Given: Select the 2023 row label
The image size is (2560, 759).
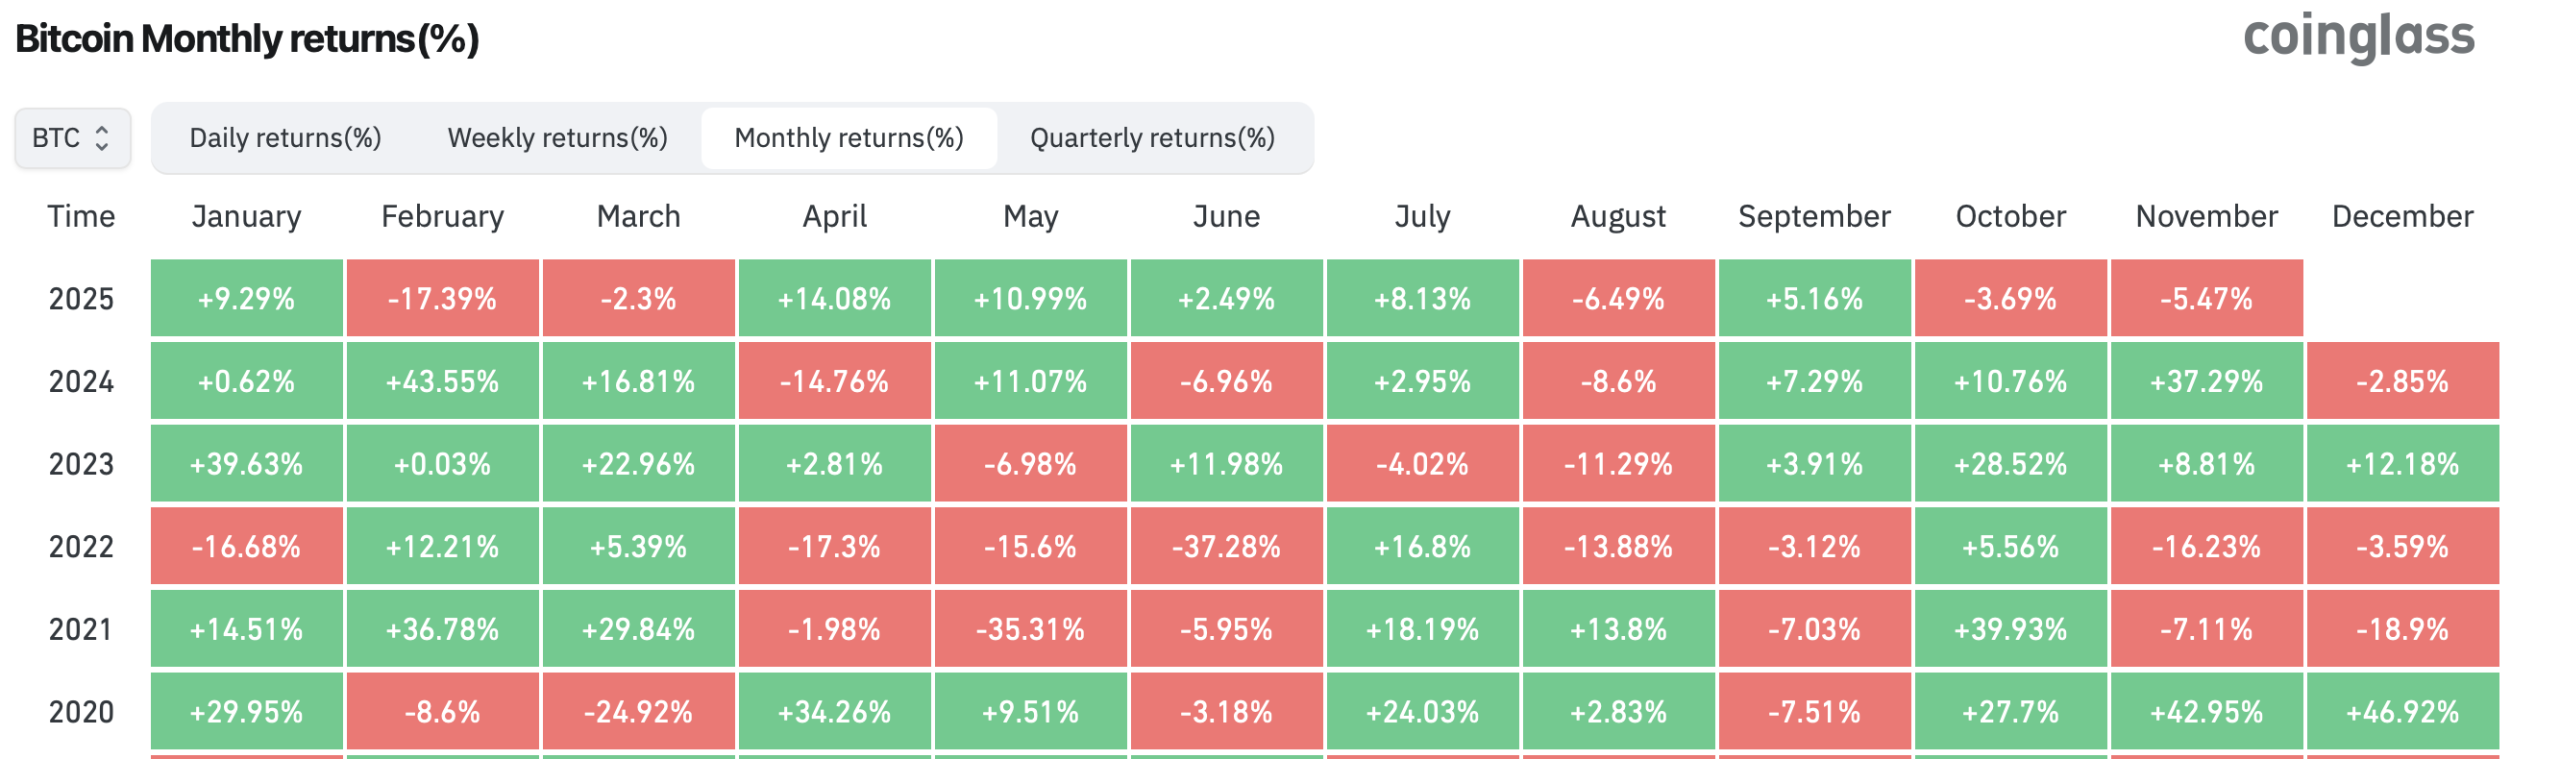Looking at the screenshot, I should tap(81, 464).
